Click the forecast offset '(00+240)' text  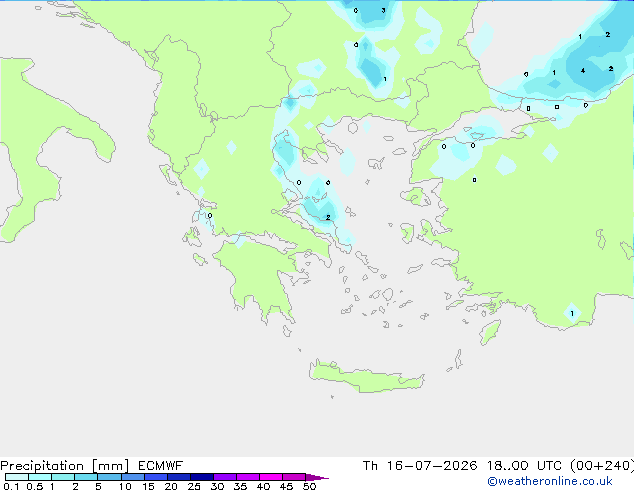click(x=602, y=466)
